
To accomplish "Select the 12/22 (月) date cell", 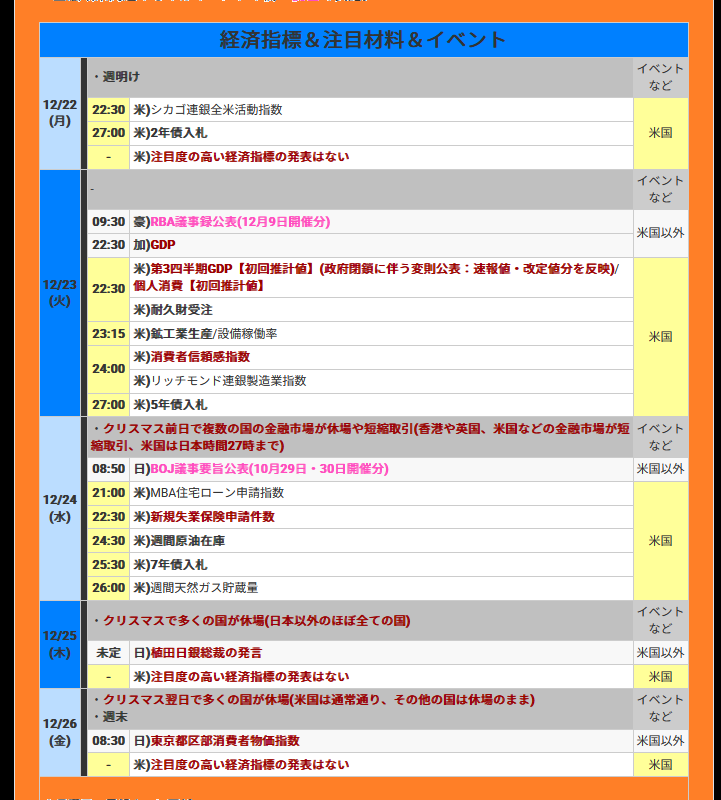I will click(x=60, y=113).
